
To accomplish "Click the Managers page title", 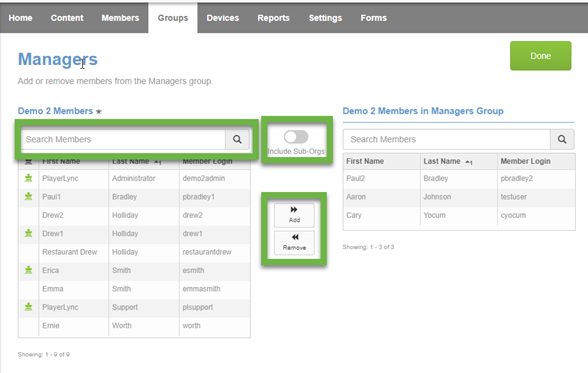I will [x=58, y=59].
